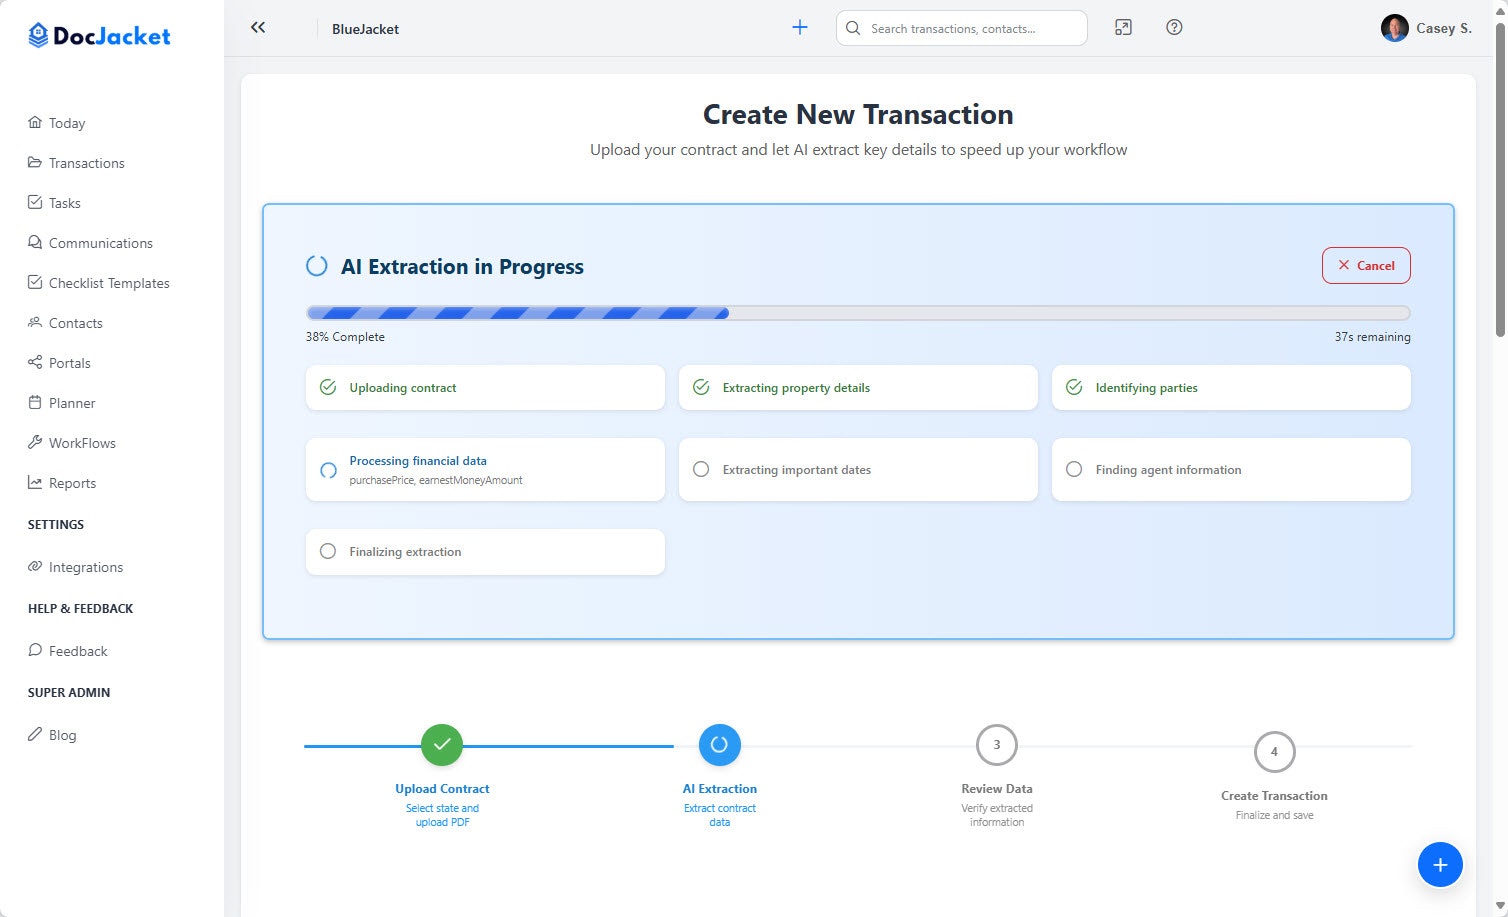Click green check icon on Identifying parties
Image resolution: width=1508 pixels, height=917 pixels.
pyautogui.click(x=1074, y=387)
